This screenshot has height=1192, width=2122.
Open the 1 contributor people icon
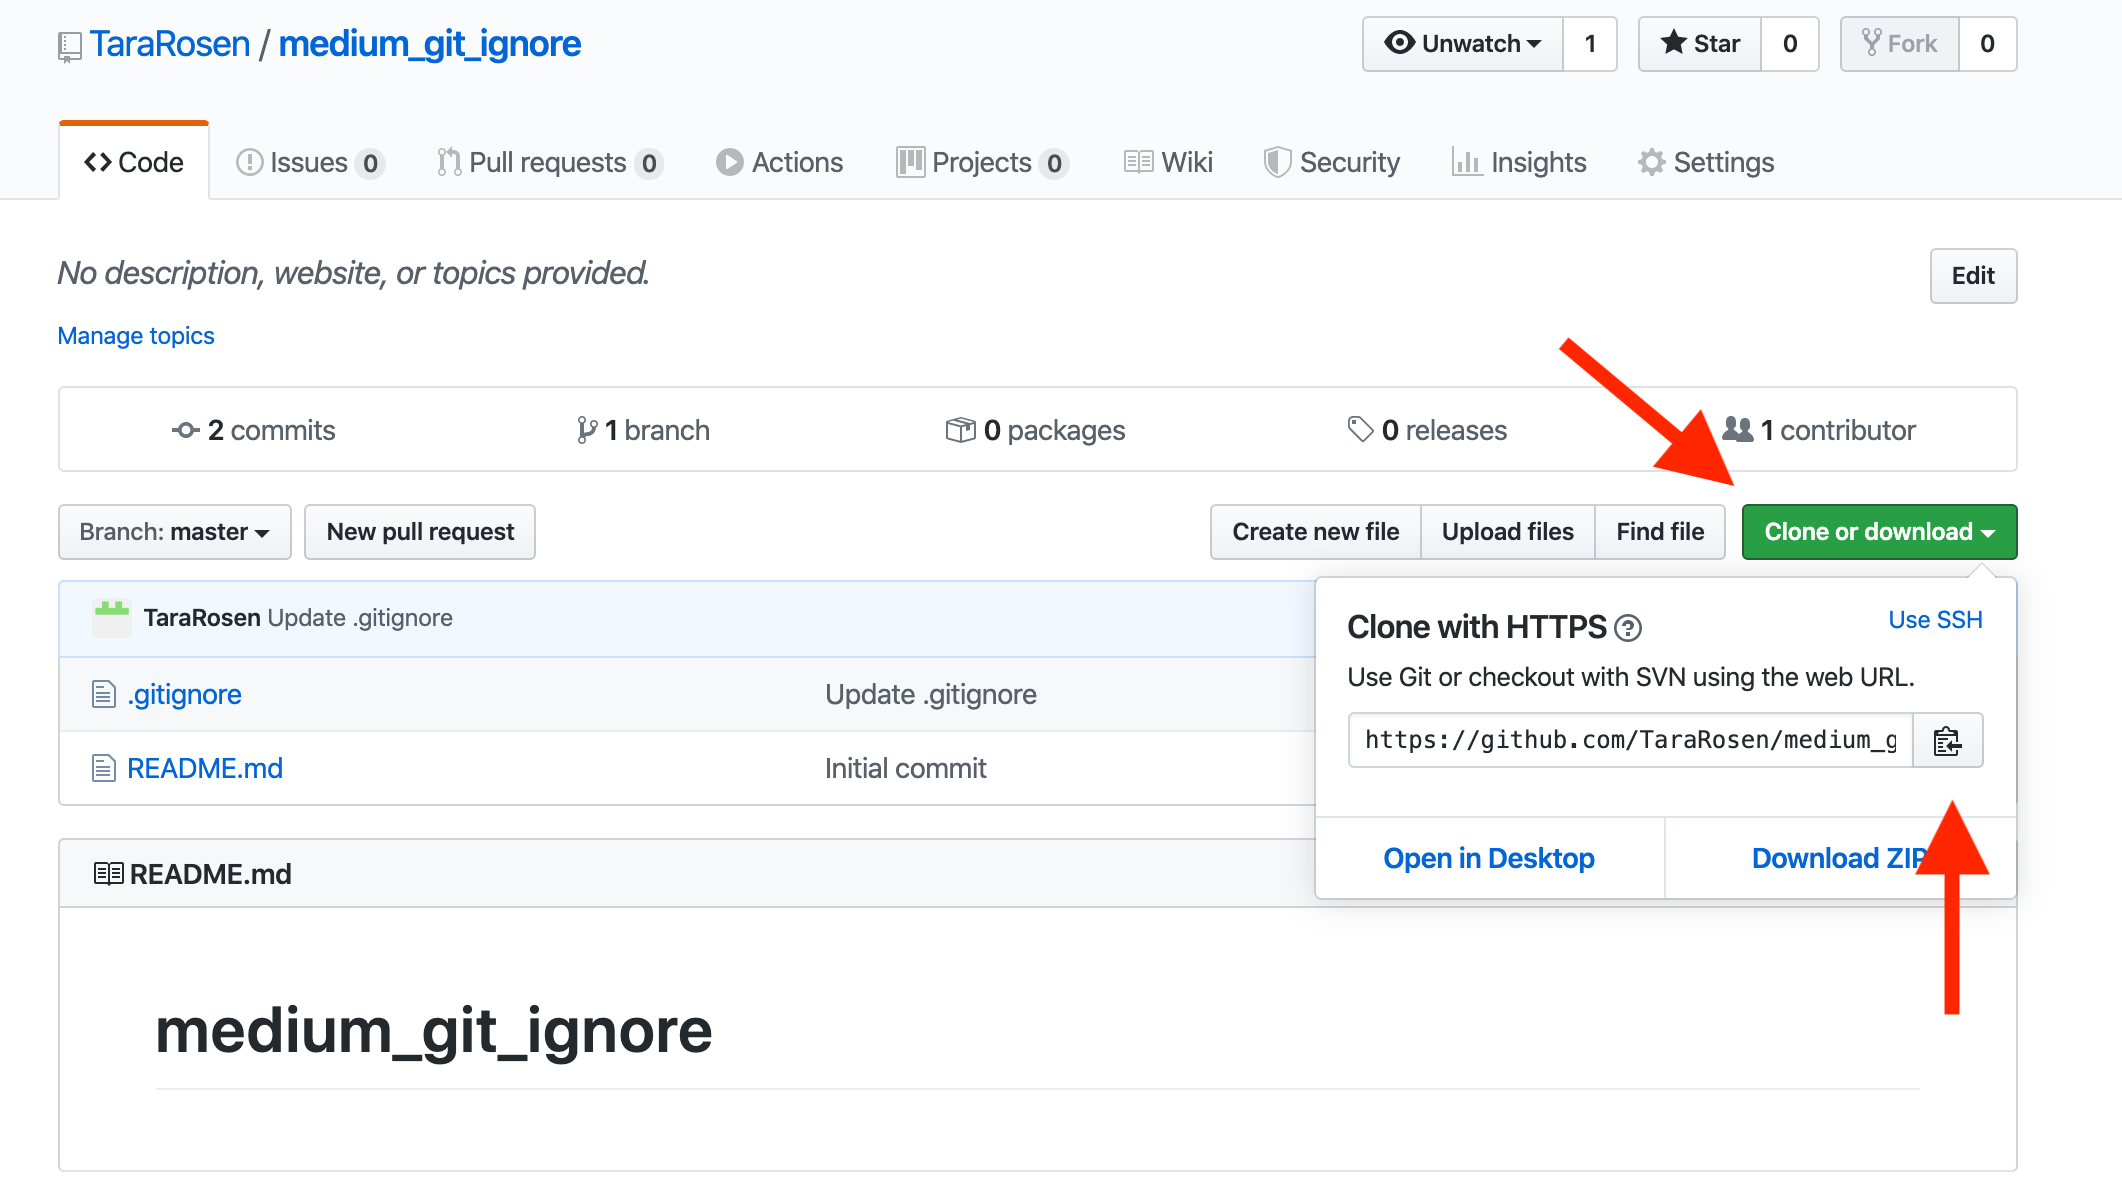(1738, 430)
